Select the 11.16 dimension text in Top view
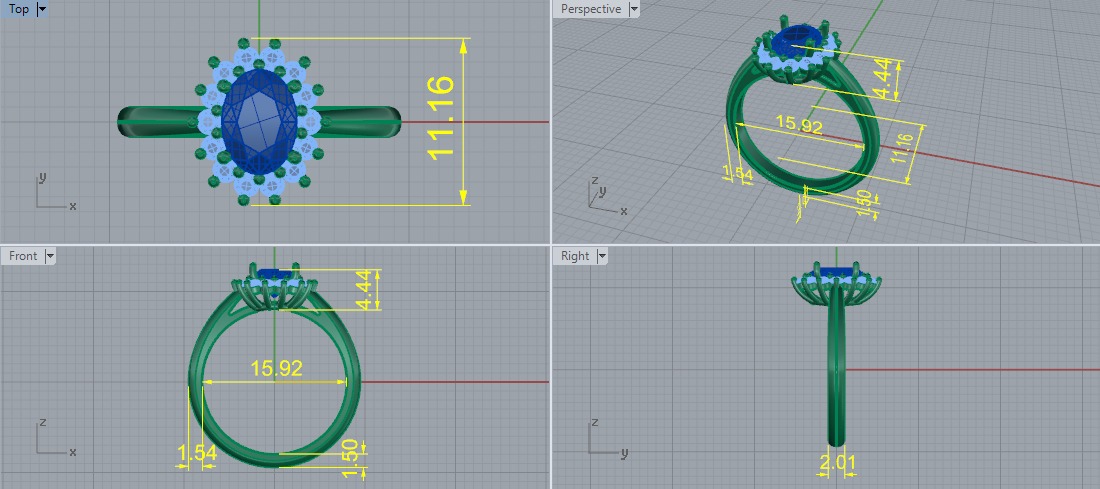Screen dimensions: 1100x489 pyautogui.click(x=441, y=118)
